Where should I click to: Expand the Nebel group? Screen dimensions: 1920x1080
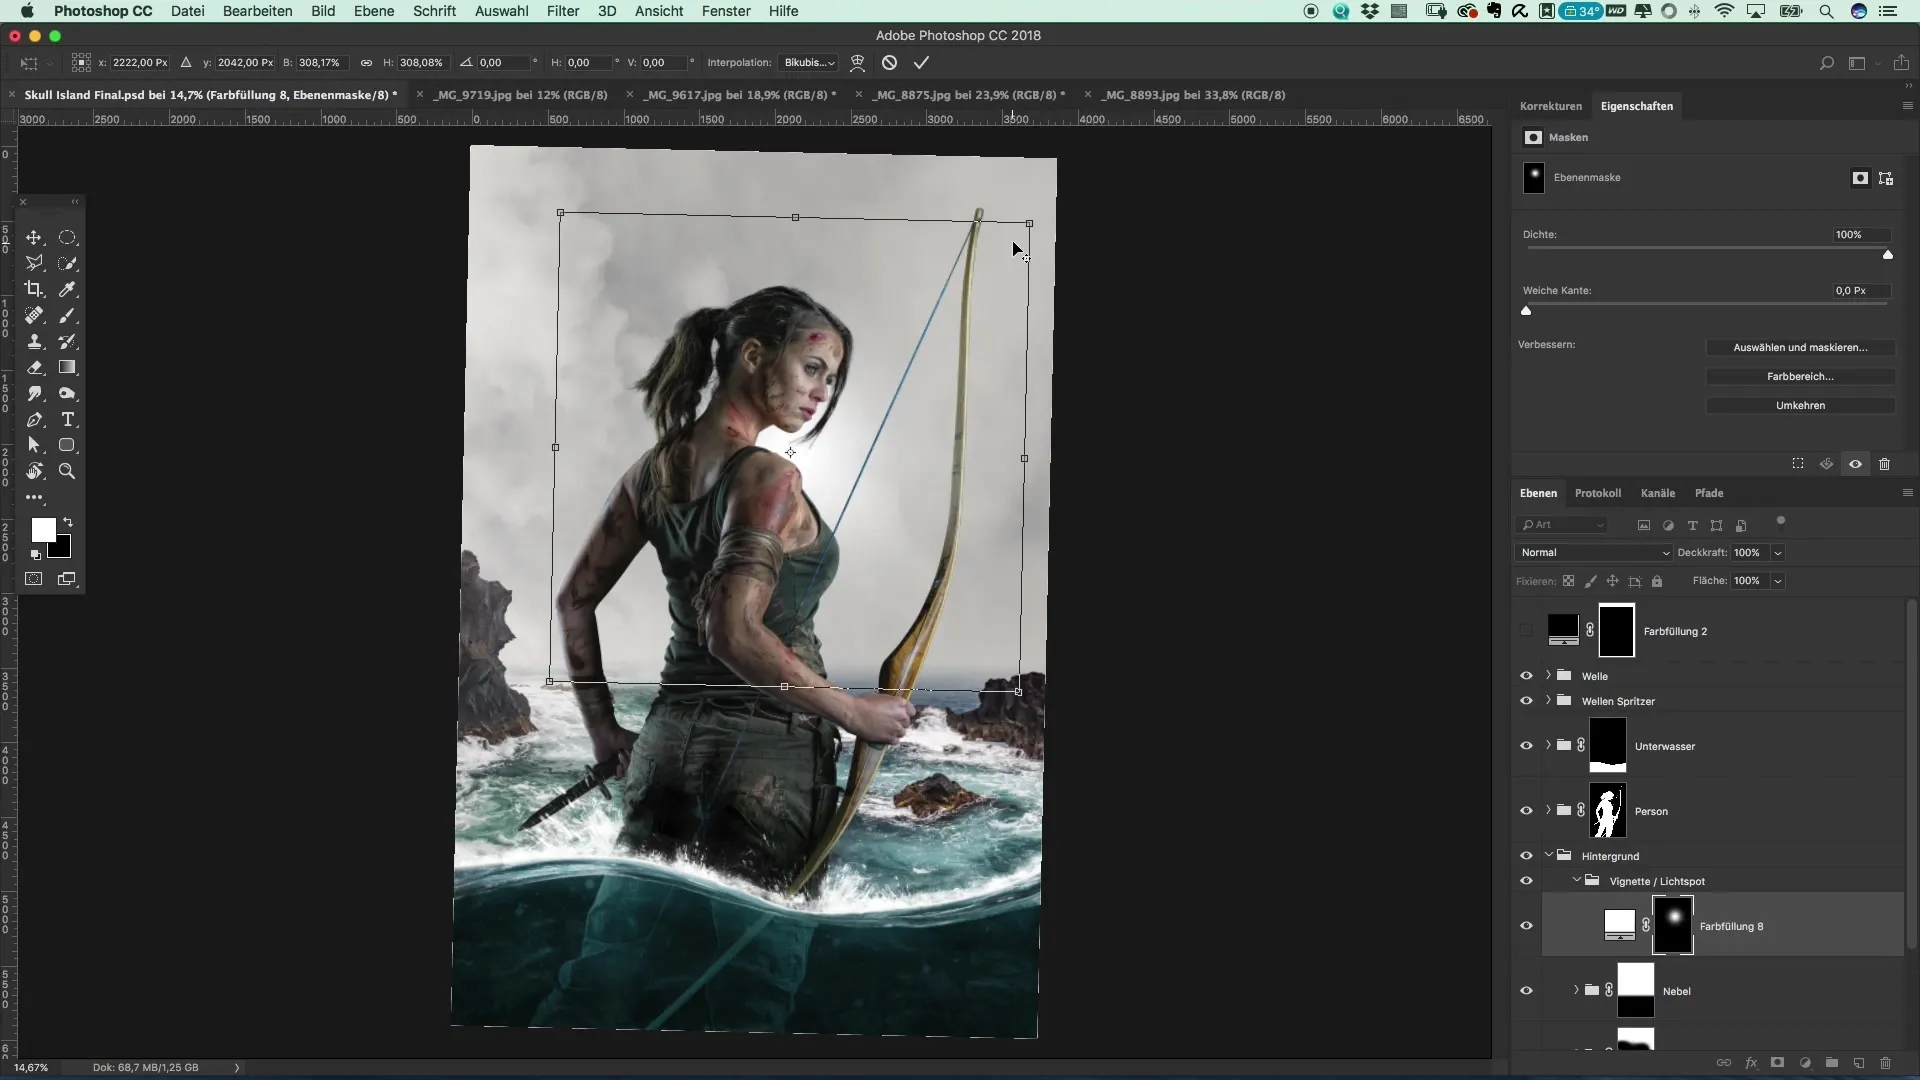click(1576, 990)
